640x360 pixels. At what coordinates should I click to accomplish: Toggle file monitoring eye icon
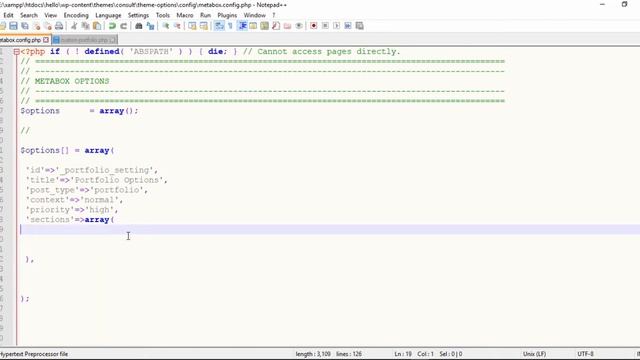[299, 26]
